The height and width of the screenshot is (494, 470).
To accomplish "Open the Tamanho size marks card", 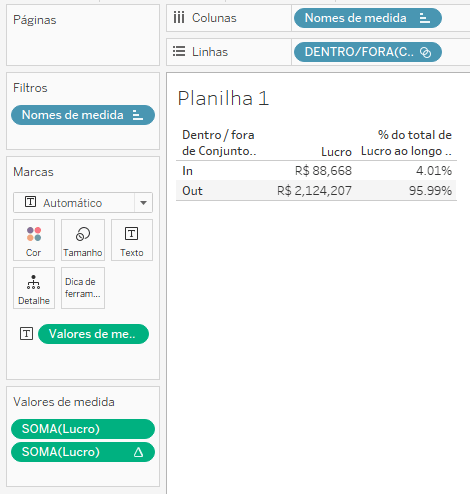I will (83, 240).
